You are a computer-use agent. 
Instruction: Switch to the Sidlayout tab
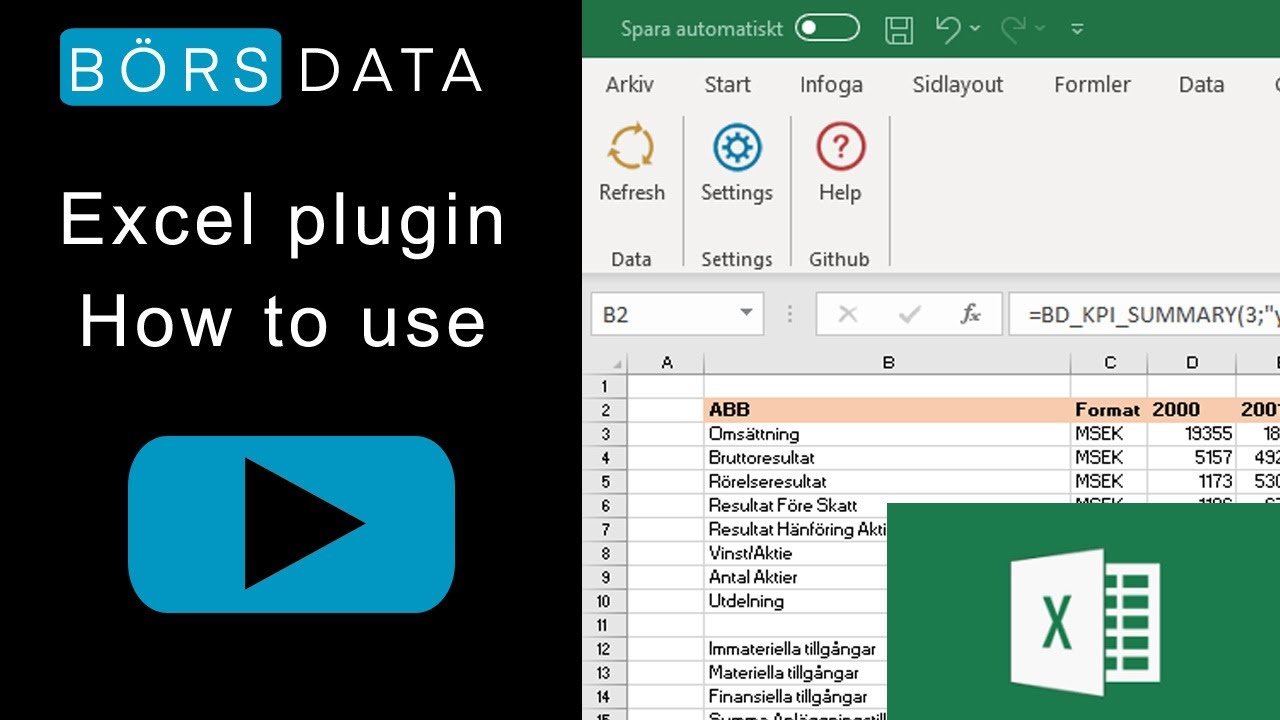click(957, 85)
